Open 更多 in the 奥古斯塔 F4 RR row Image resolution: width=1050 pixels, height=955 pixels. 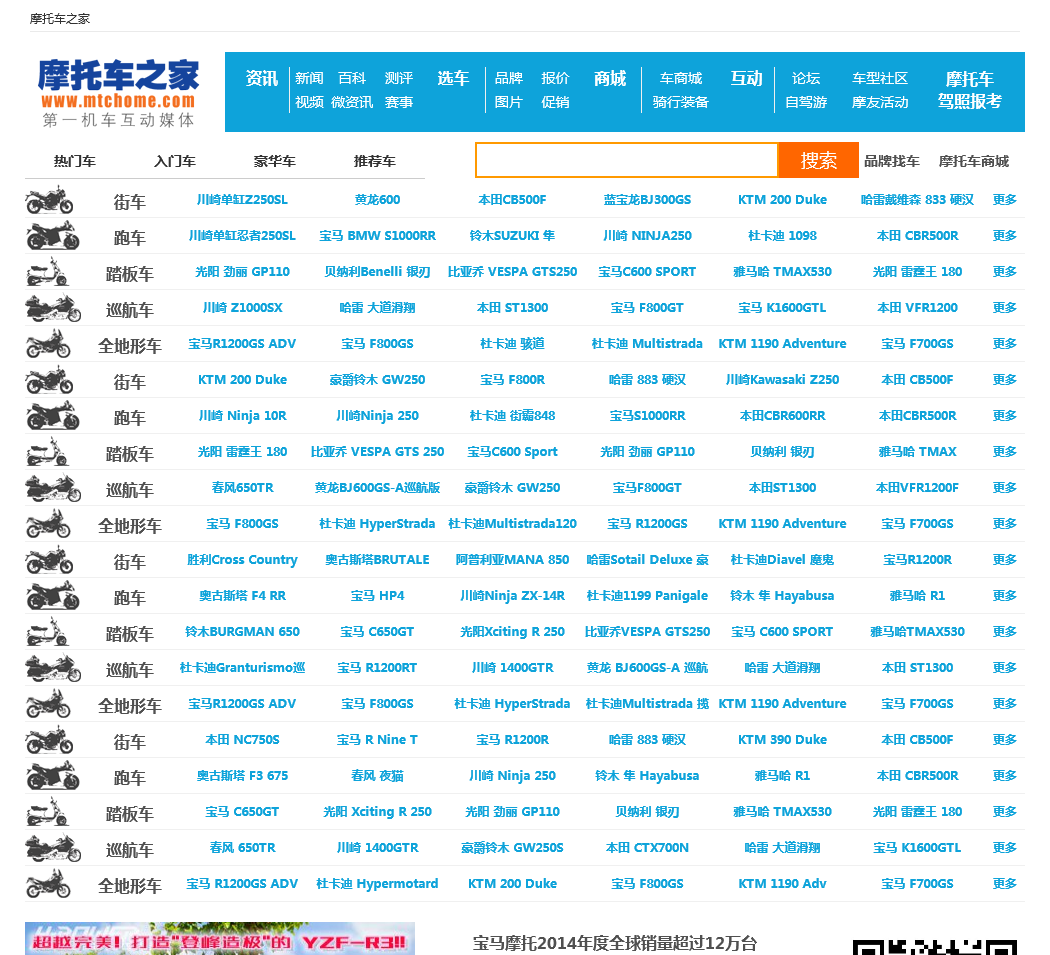pyautogui.click(x=1004, y=596)
